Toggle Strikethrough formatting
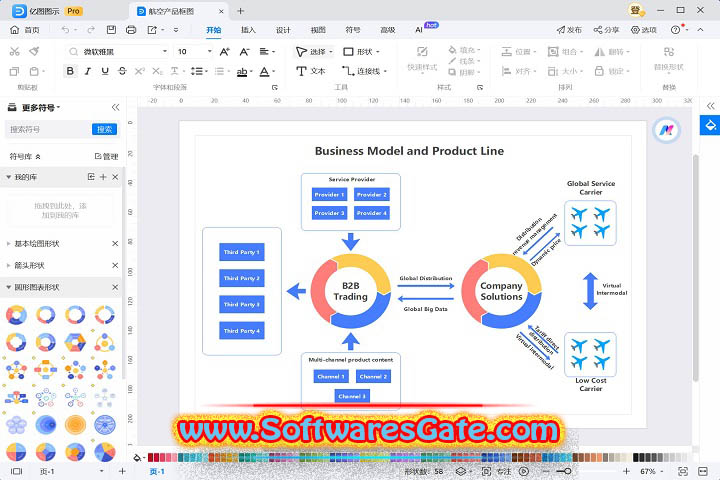720x480 pixels. pos(122,71)
